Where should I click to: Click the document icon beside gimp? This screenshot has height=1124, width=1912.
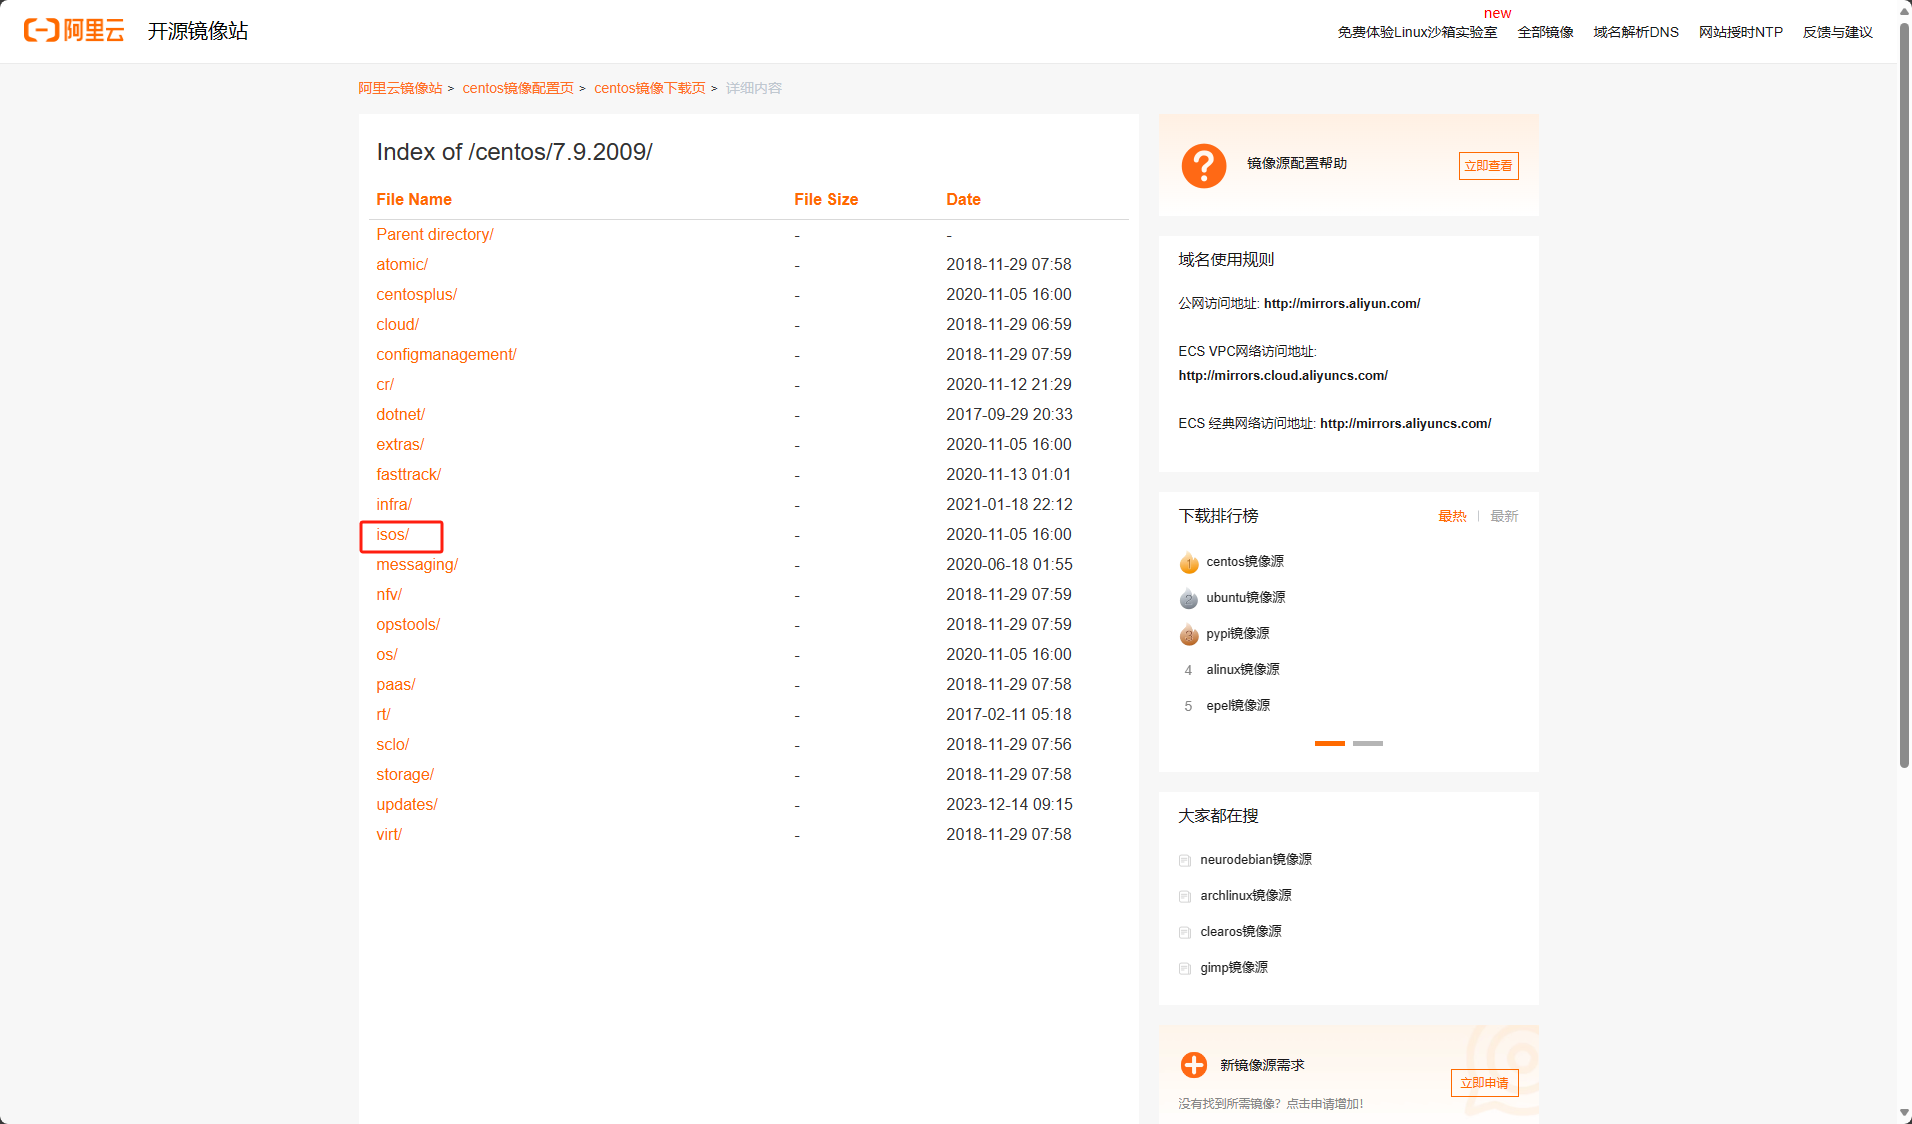1185,968
